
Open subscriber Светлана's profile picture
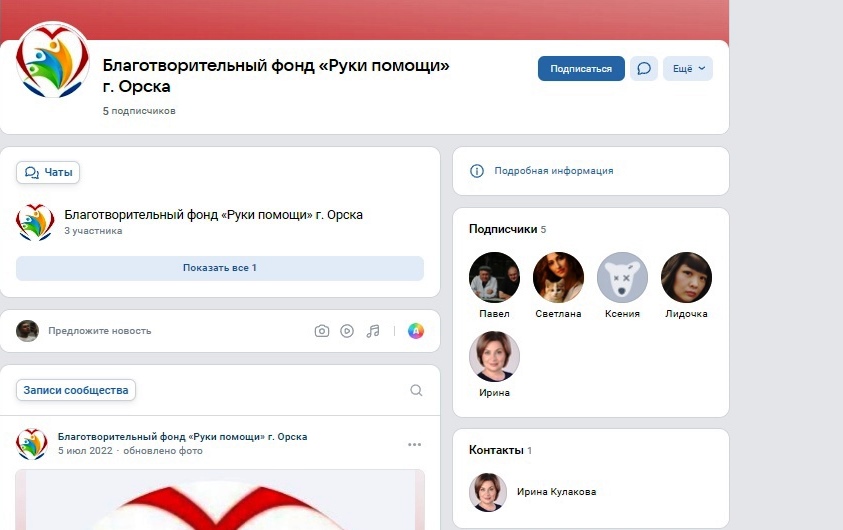click(x=559, y=277)
